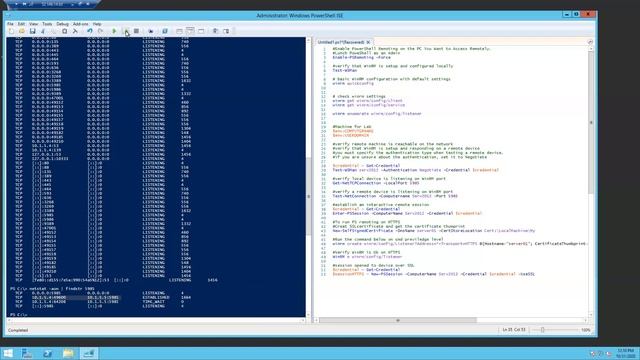Viewport: 640px width, 360px height.
Task: Stop operation using the square stop icon
Action: point(136,31)
